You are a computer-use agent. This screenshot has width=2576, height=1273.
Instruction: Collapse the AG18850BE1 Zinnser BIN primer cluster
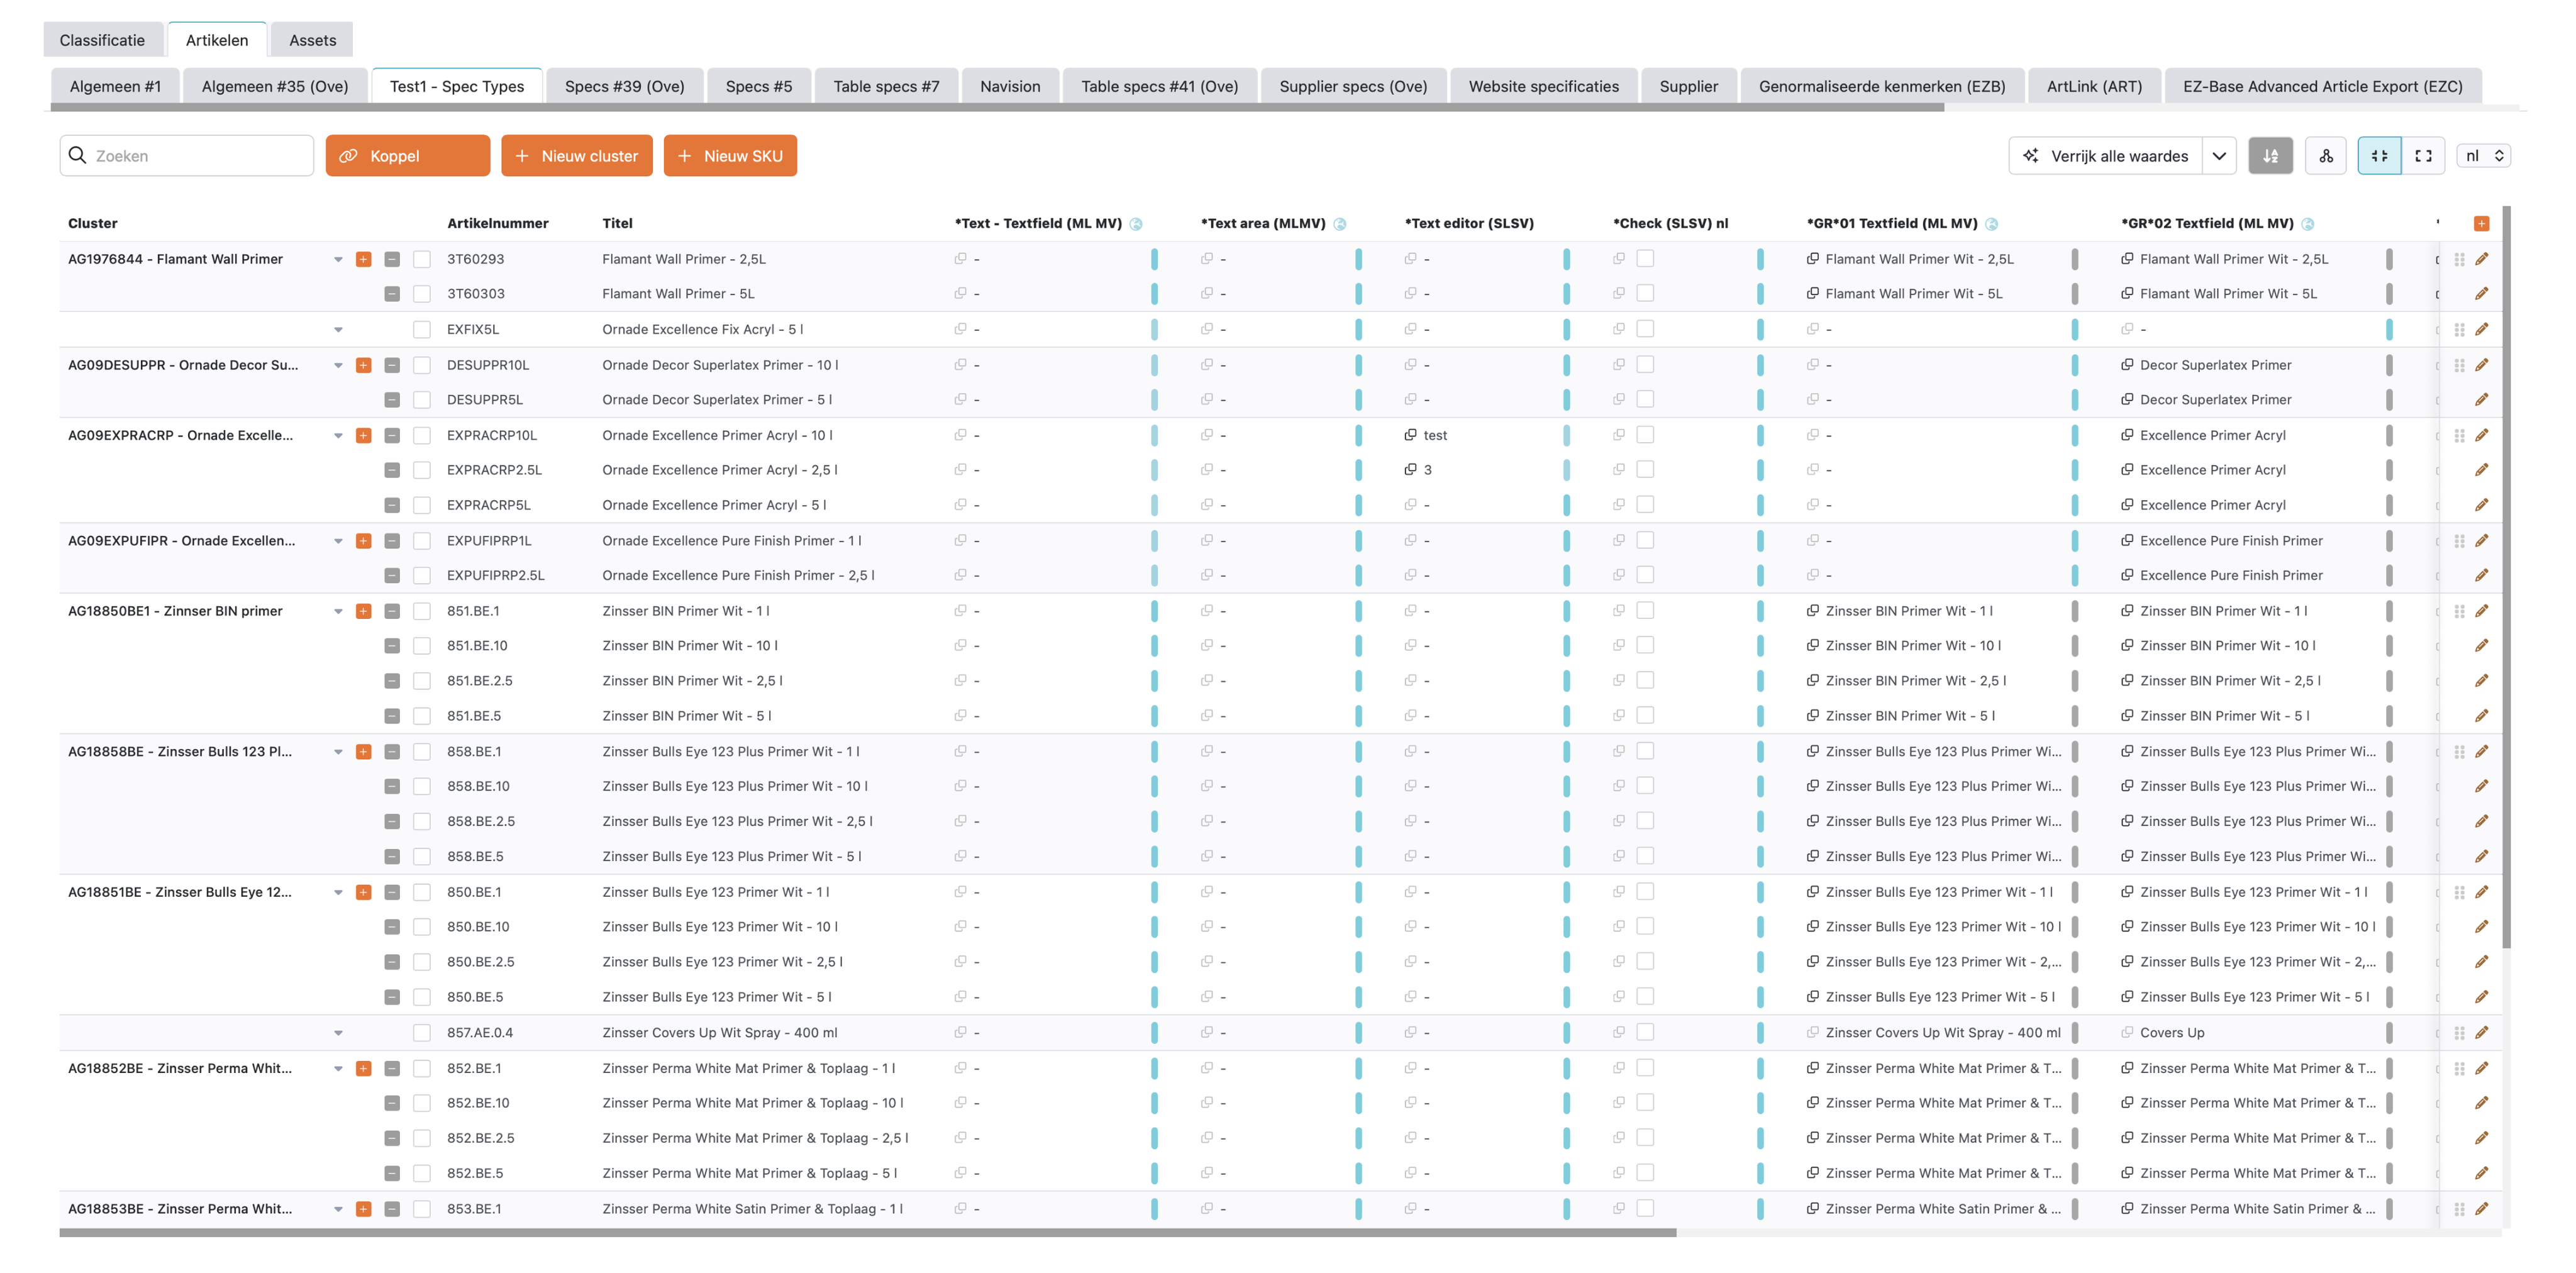(338, 612)
